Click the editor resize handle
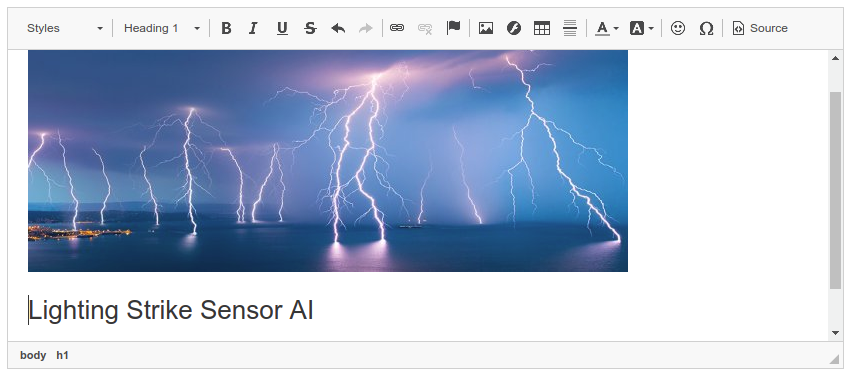The width and height of the screenshot is (856, 379). pyautogui.click(x=834, y=358)
